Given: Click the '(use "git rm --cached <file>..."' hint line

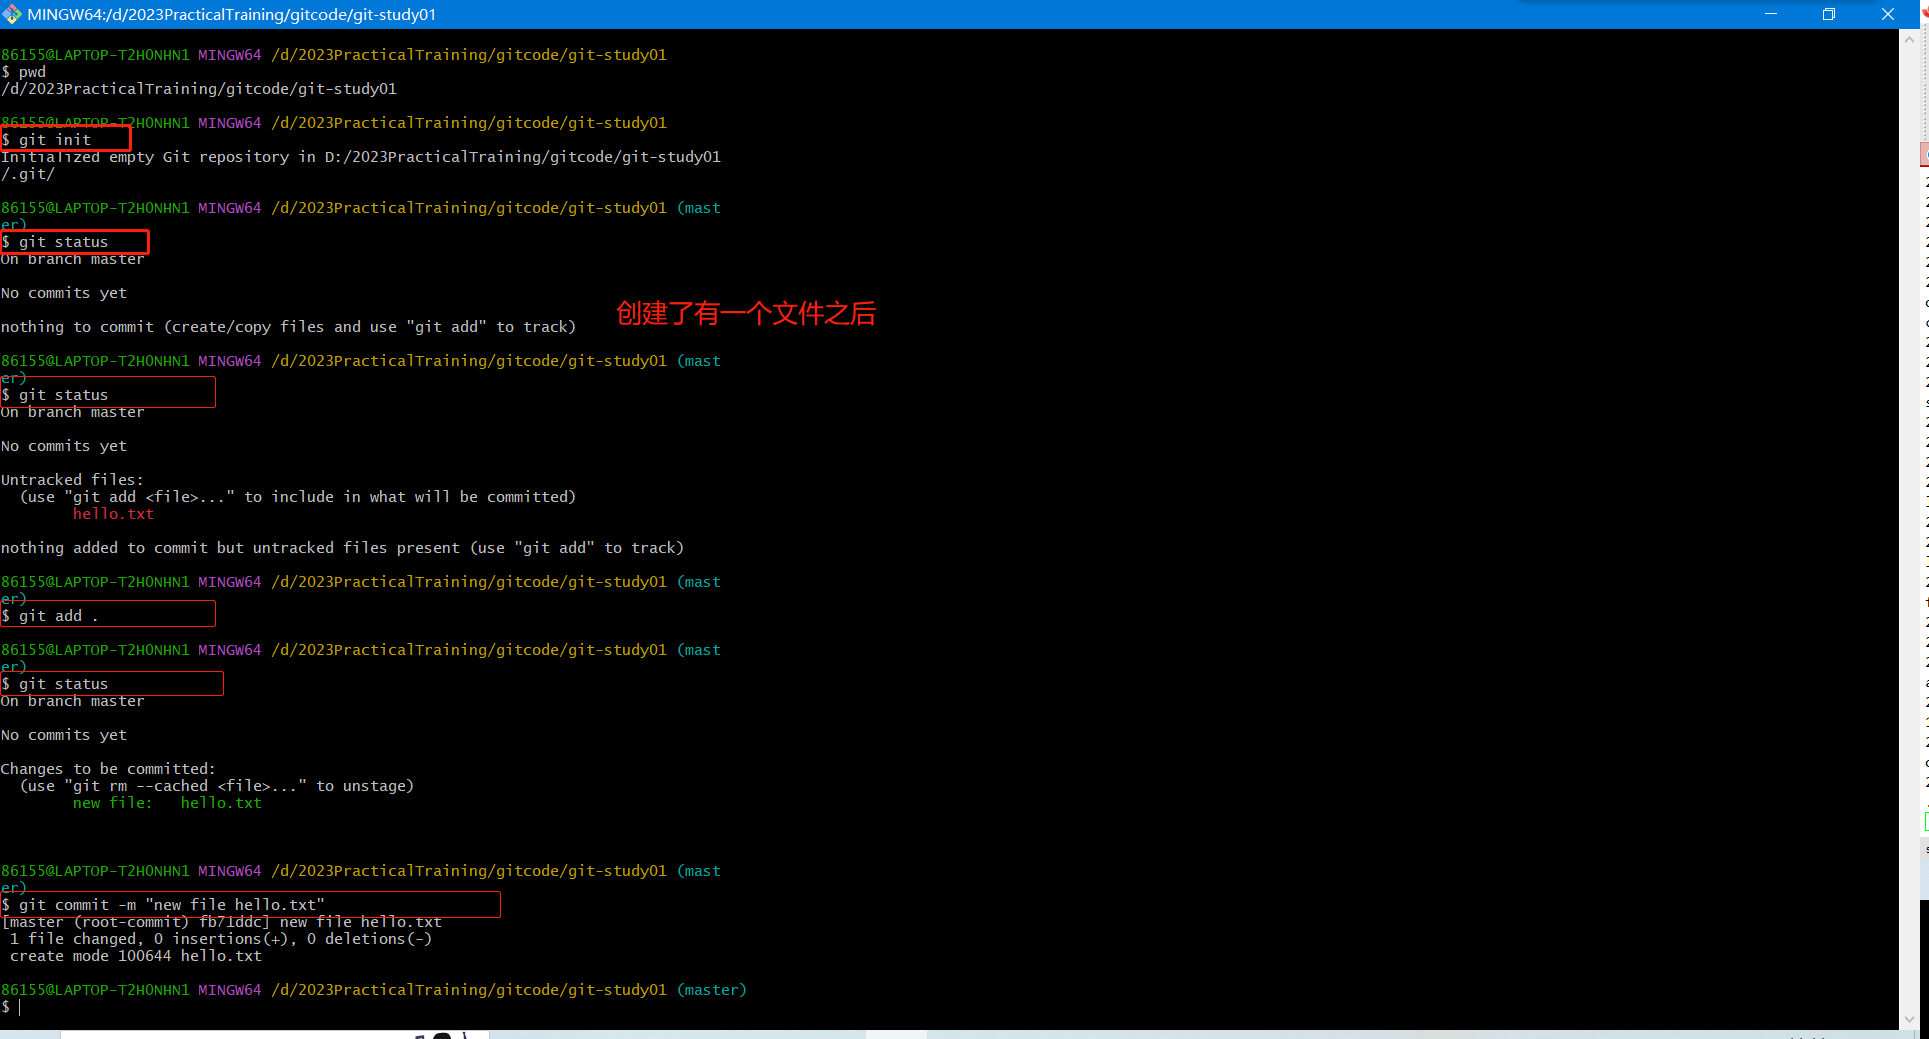Looking at the screenshot, I should click(217, 786).
